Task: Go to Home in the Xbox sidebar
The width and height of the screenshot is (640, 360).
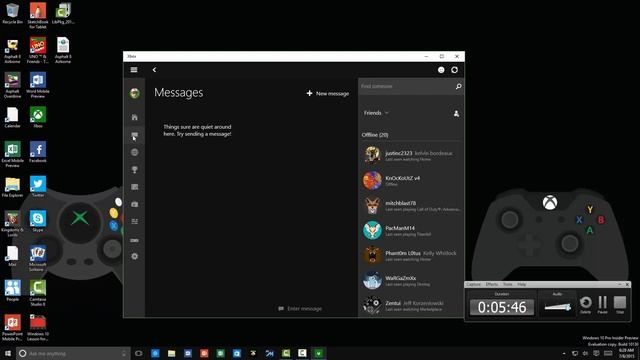Action: 135,118
